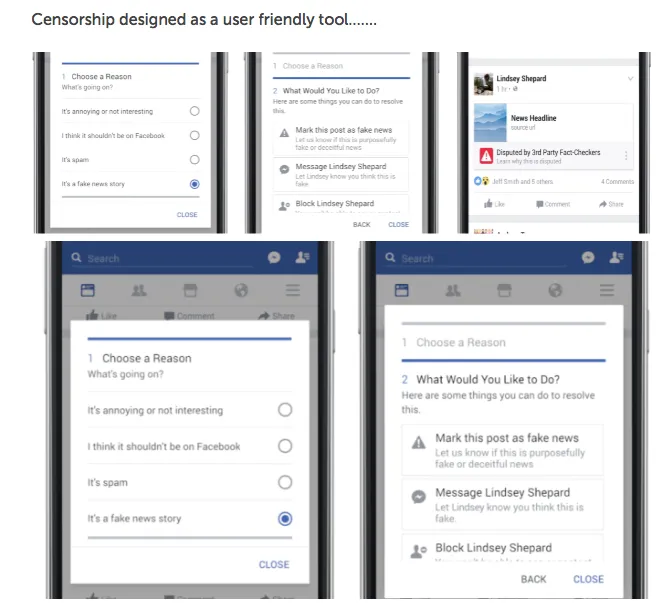The width and height of the screenshot is (669, 603).
Task: Click the warning triangle icon in bottom-right phone
Action: pos(419,443)
